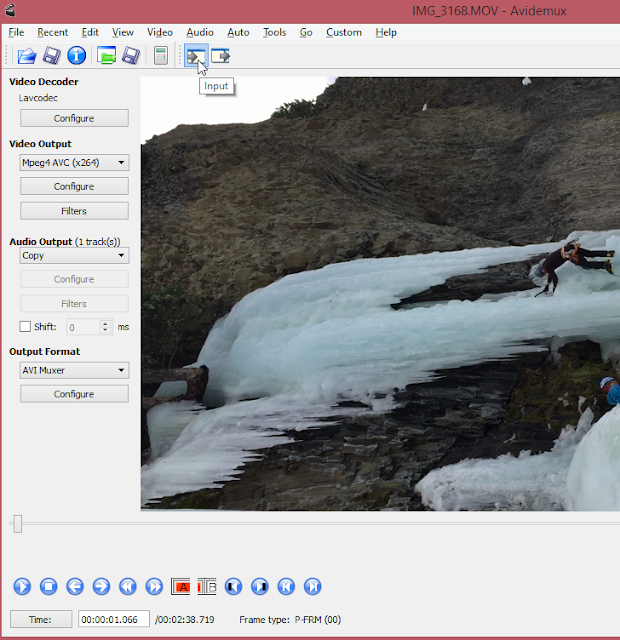Image resolution: width=620 pixels, height=640 pixels.
Task: Open the Output Format AVI Muxer dropdown
Action: pos(74,370)
